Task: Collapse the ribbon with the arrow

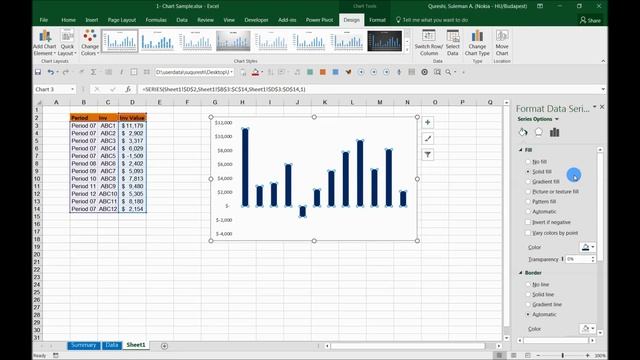Action: click(603, 61)
